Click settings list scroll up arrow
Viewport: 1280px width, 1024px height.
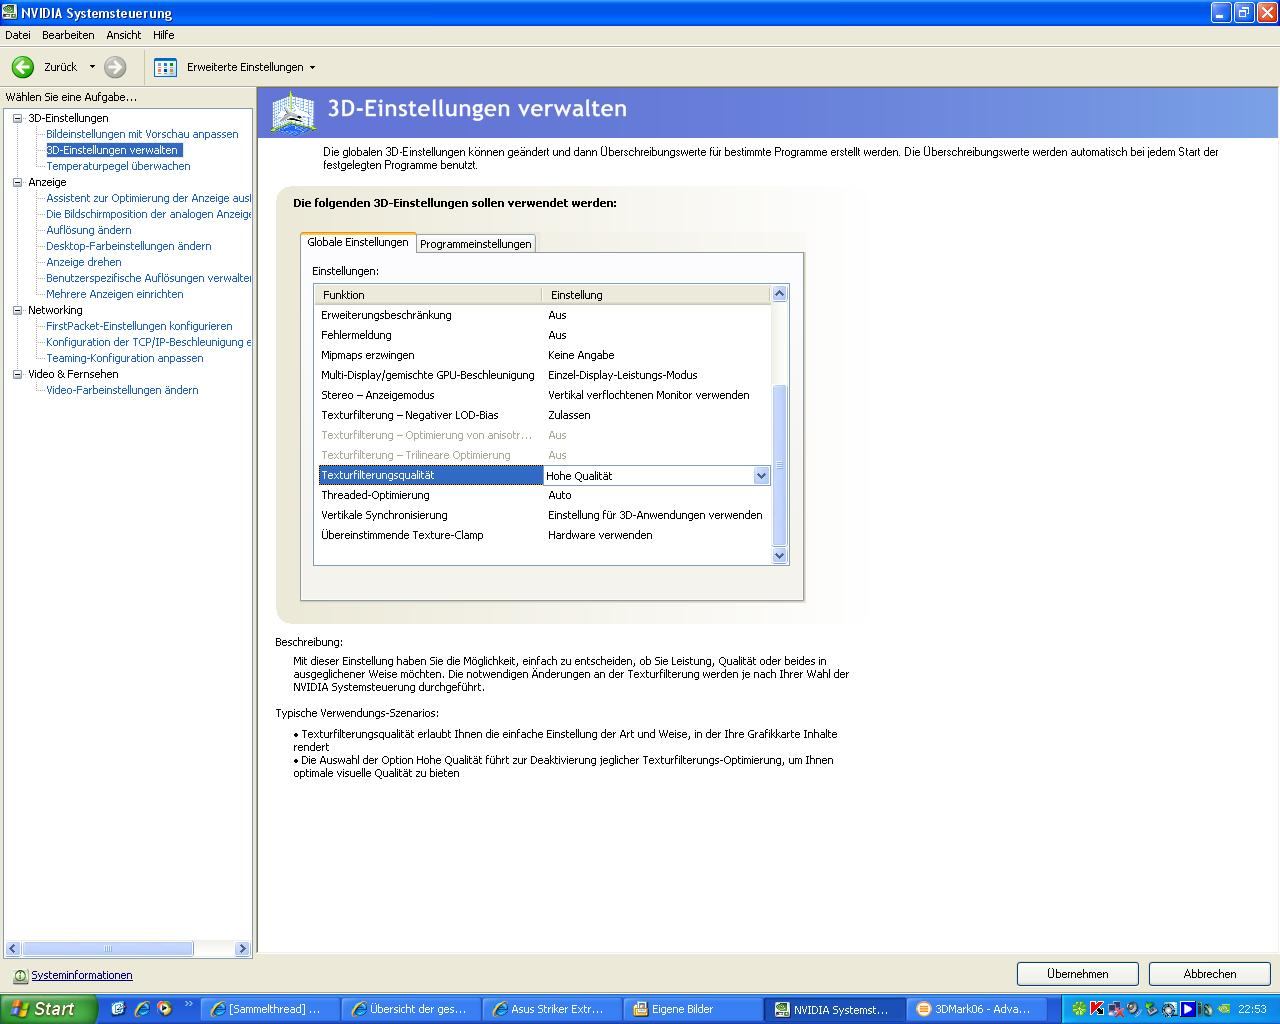coord(780,294)
